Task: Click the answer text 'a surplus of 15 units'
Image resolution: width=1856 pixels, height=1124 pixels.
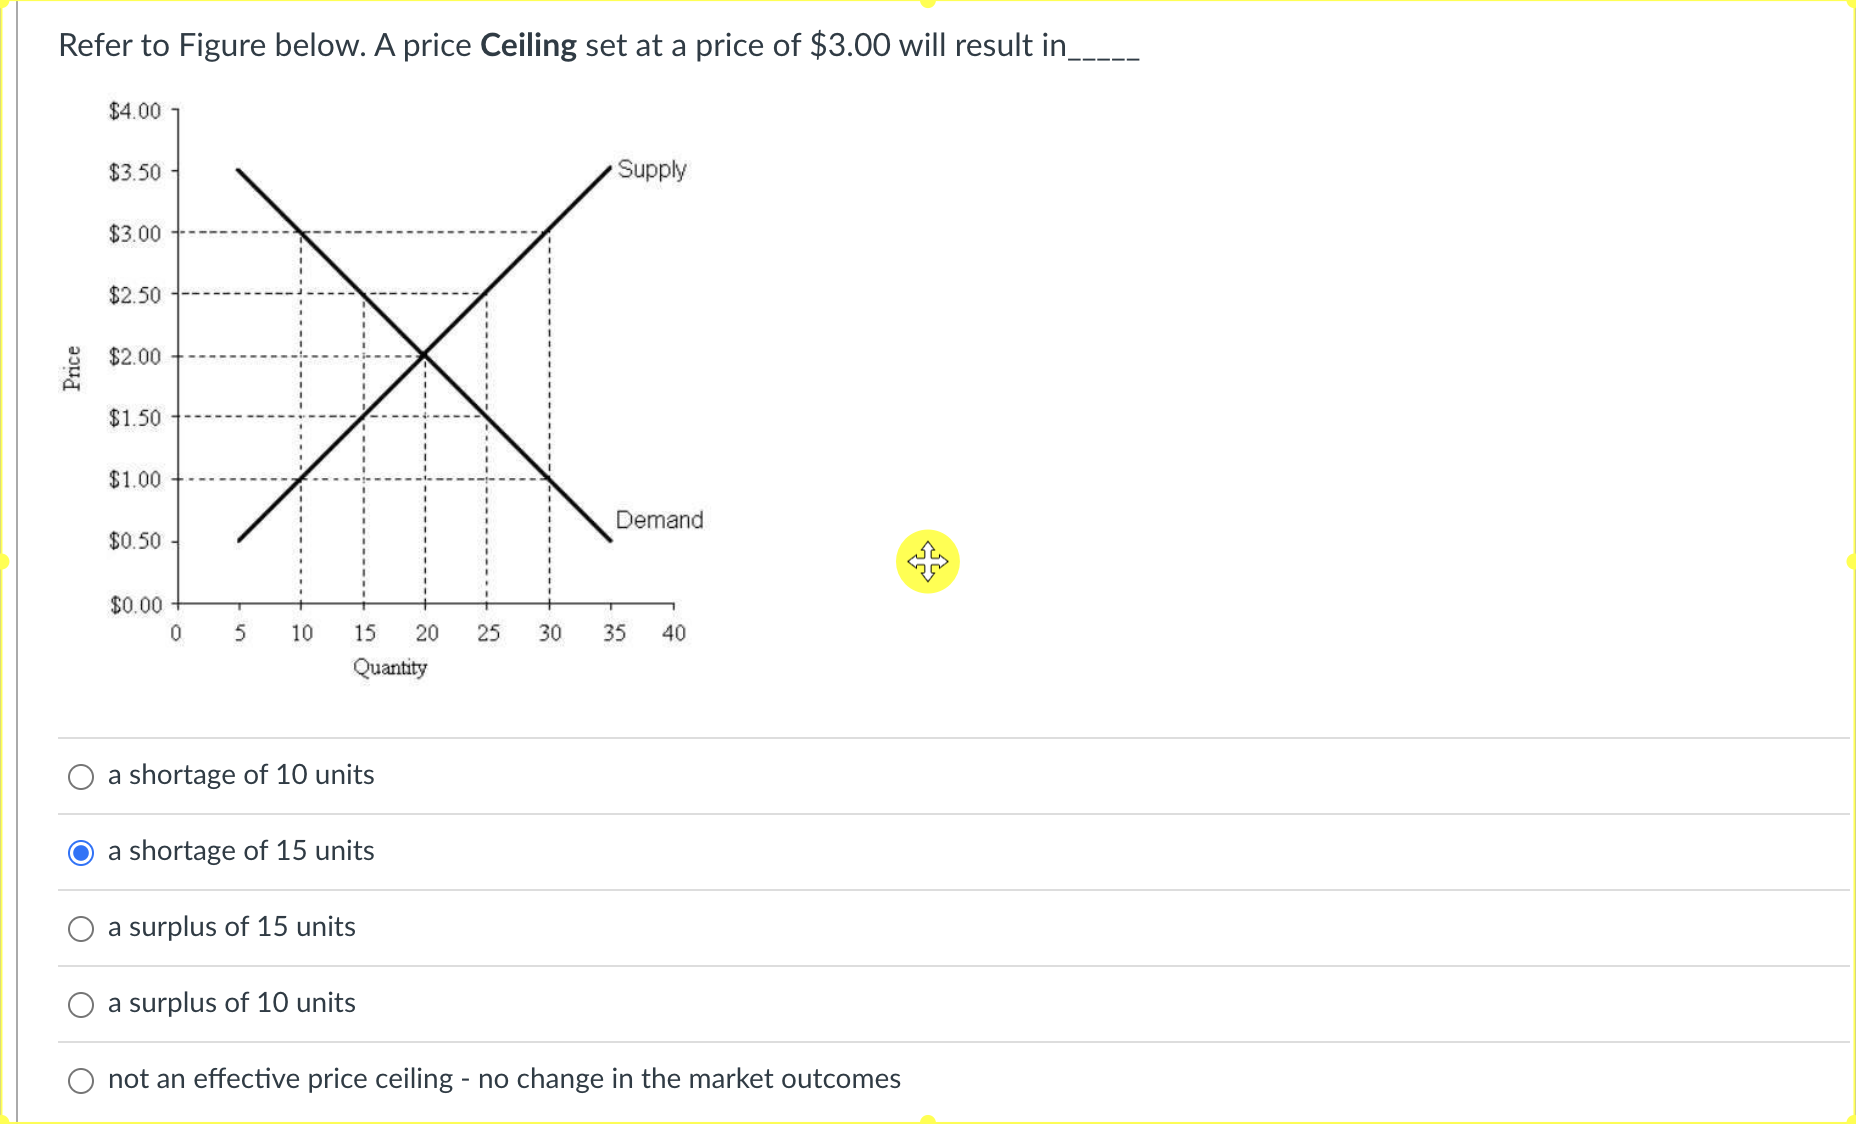Action: [x=232, y=927]
